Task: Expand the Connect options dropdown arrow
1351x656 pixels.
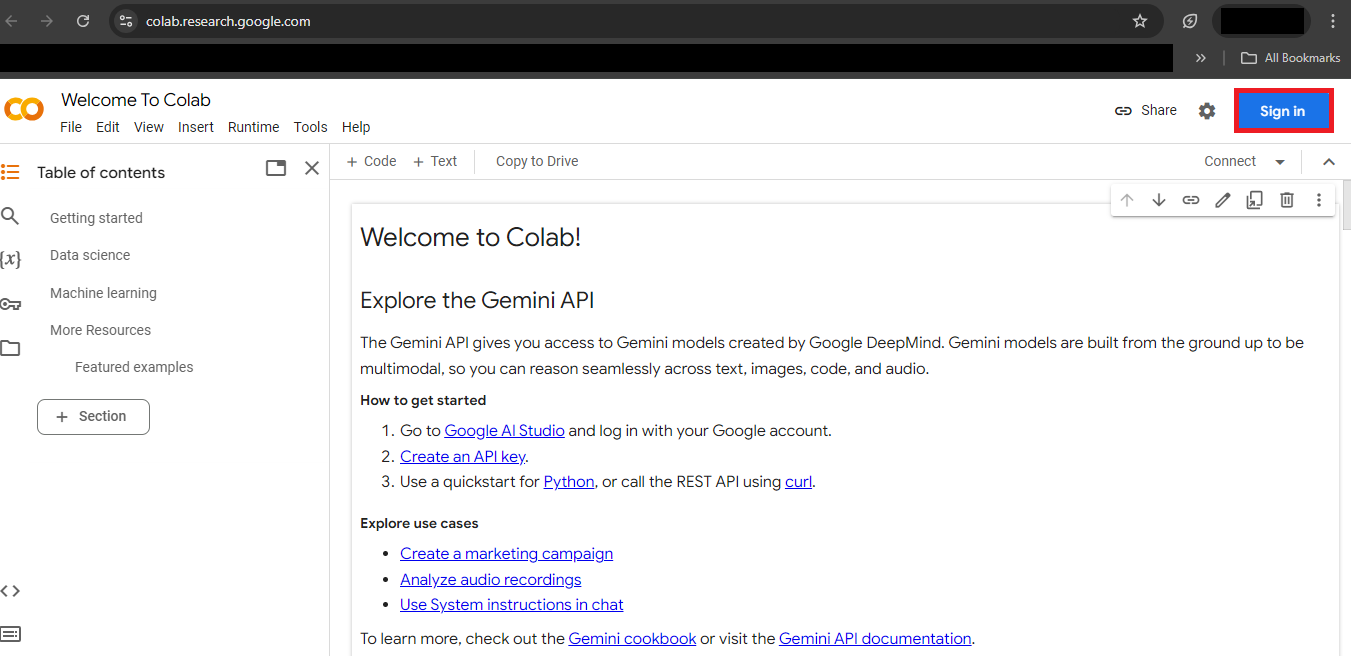Action: [x=1280, y=162]
